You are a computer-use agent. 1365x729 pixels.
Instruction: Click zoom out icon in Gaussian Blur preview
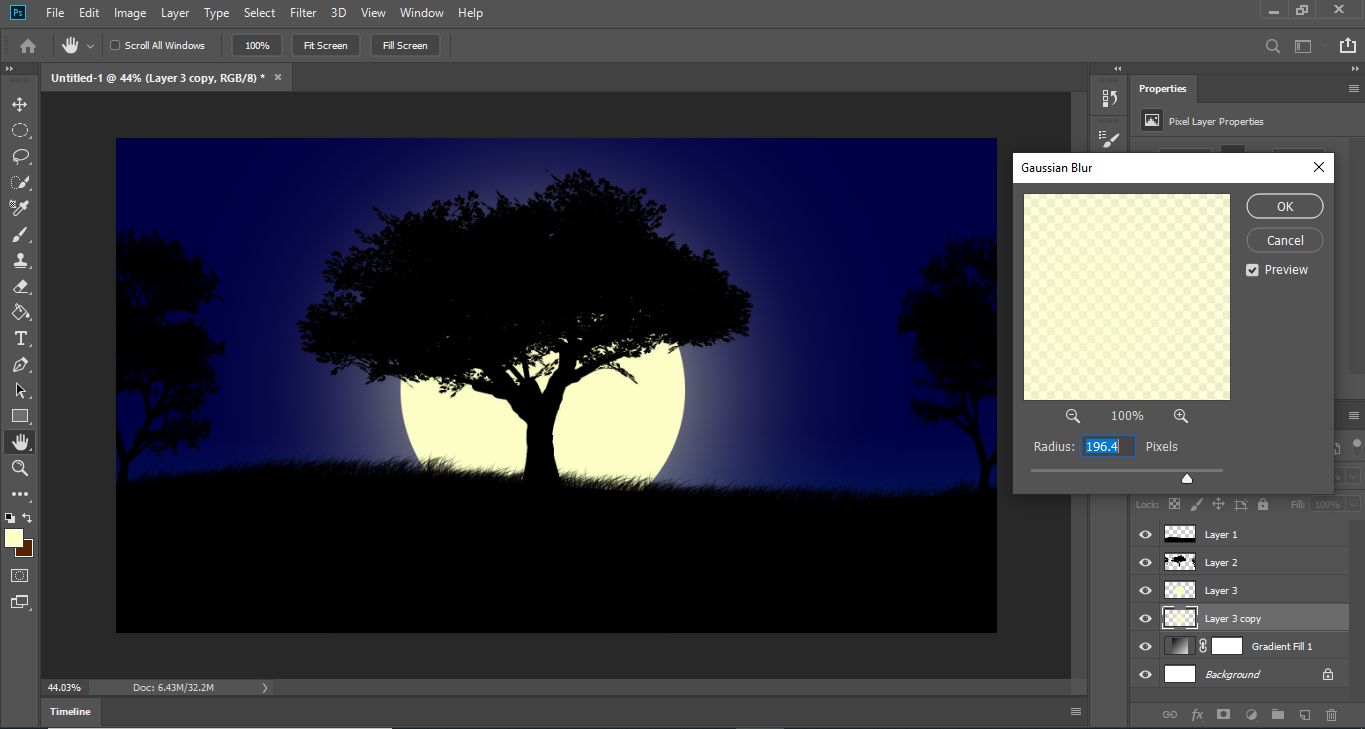tap(1073, 416)
